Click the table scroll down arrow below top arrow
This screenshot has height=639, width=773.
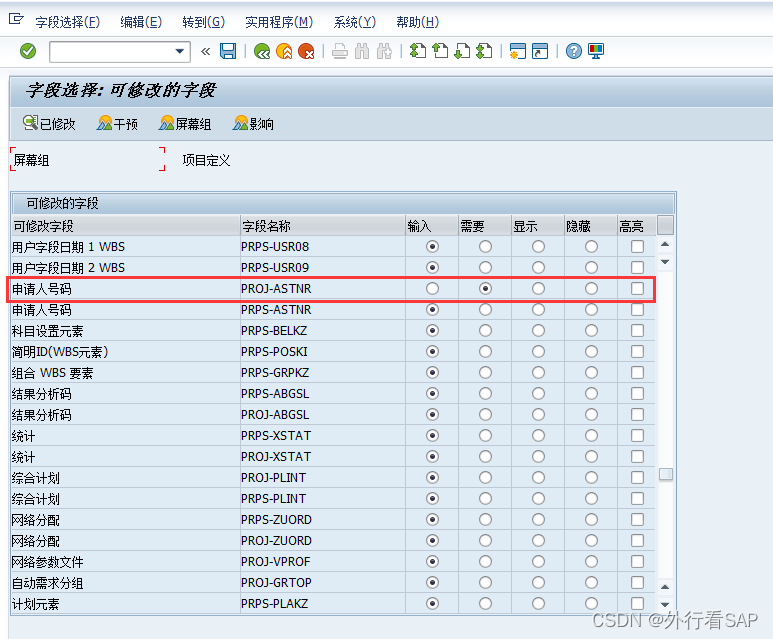click(665, 262)
